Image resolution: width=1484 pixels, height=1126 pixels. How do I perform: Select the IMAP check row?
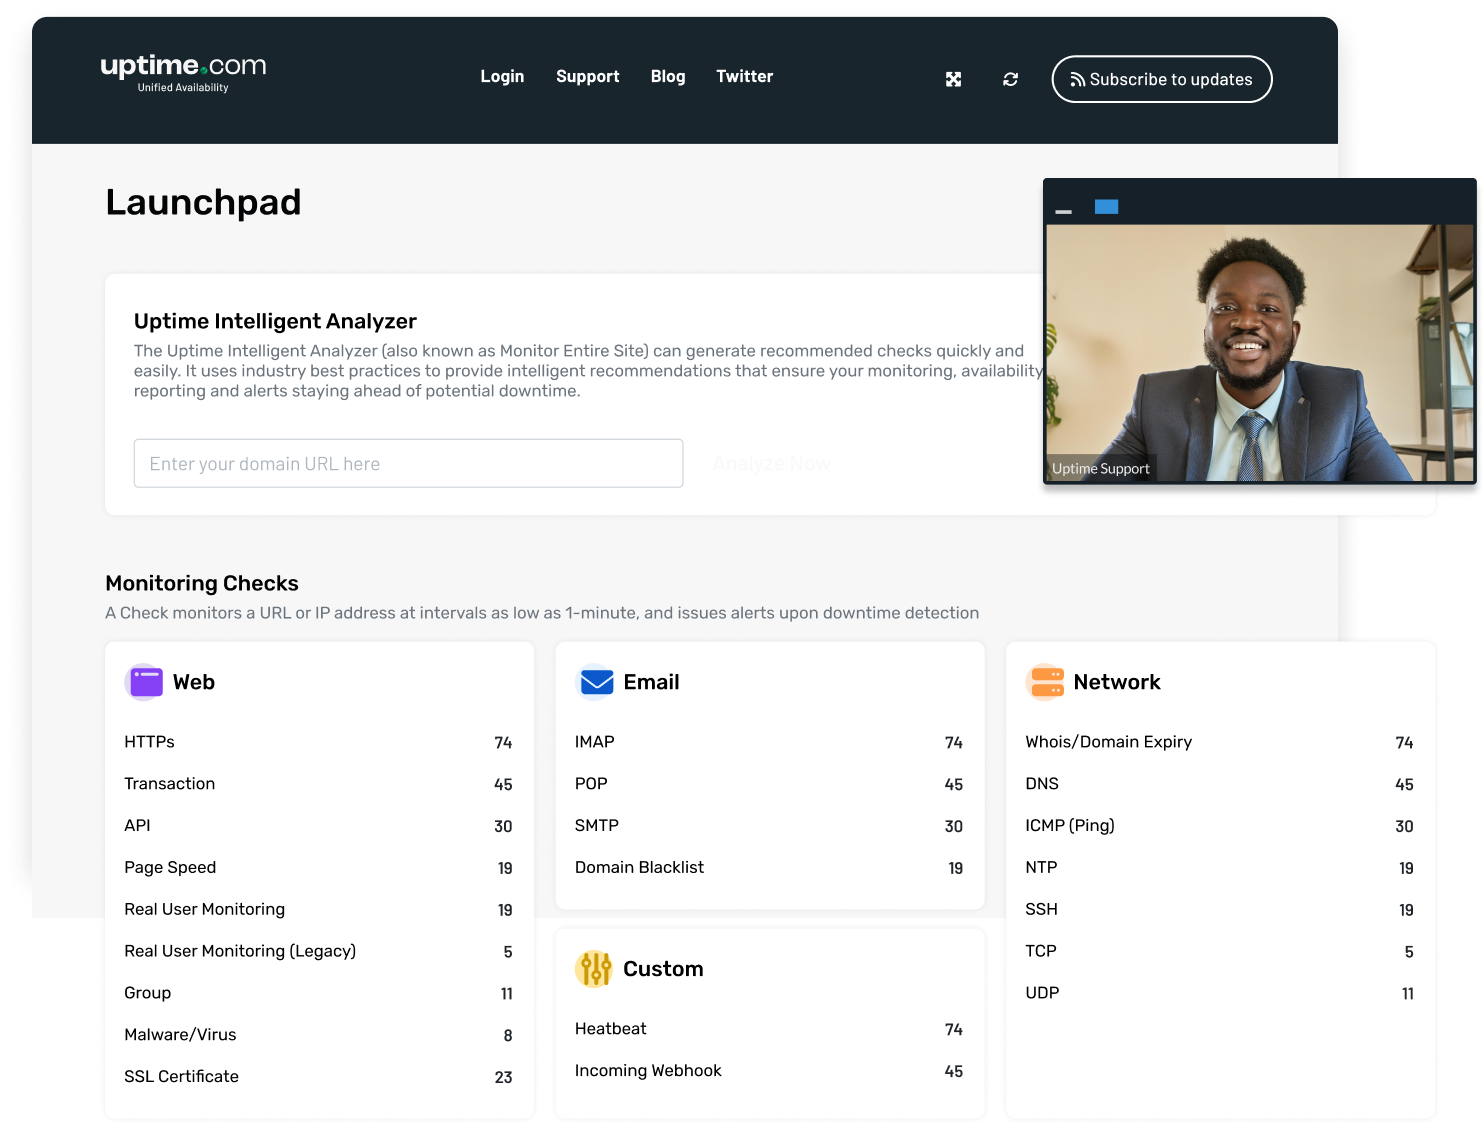[769, 742]
